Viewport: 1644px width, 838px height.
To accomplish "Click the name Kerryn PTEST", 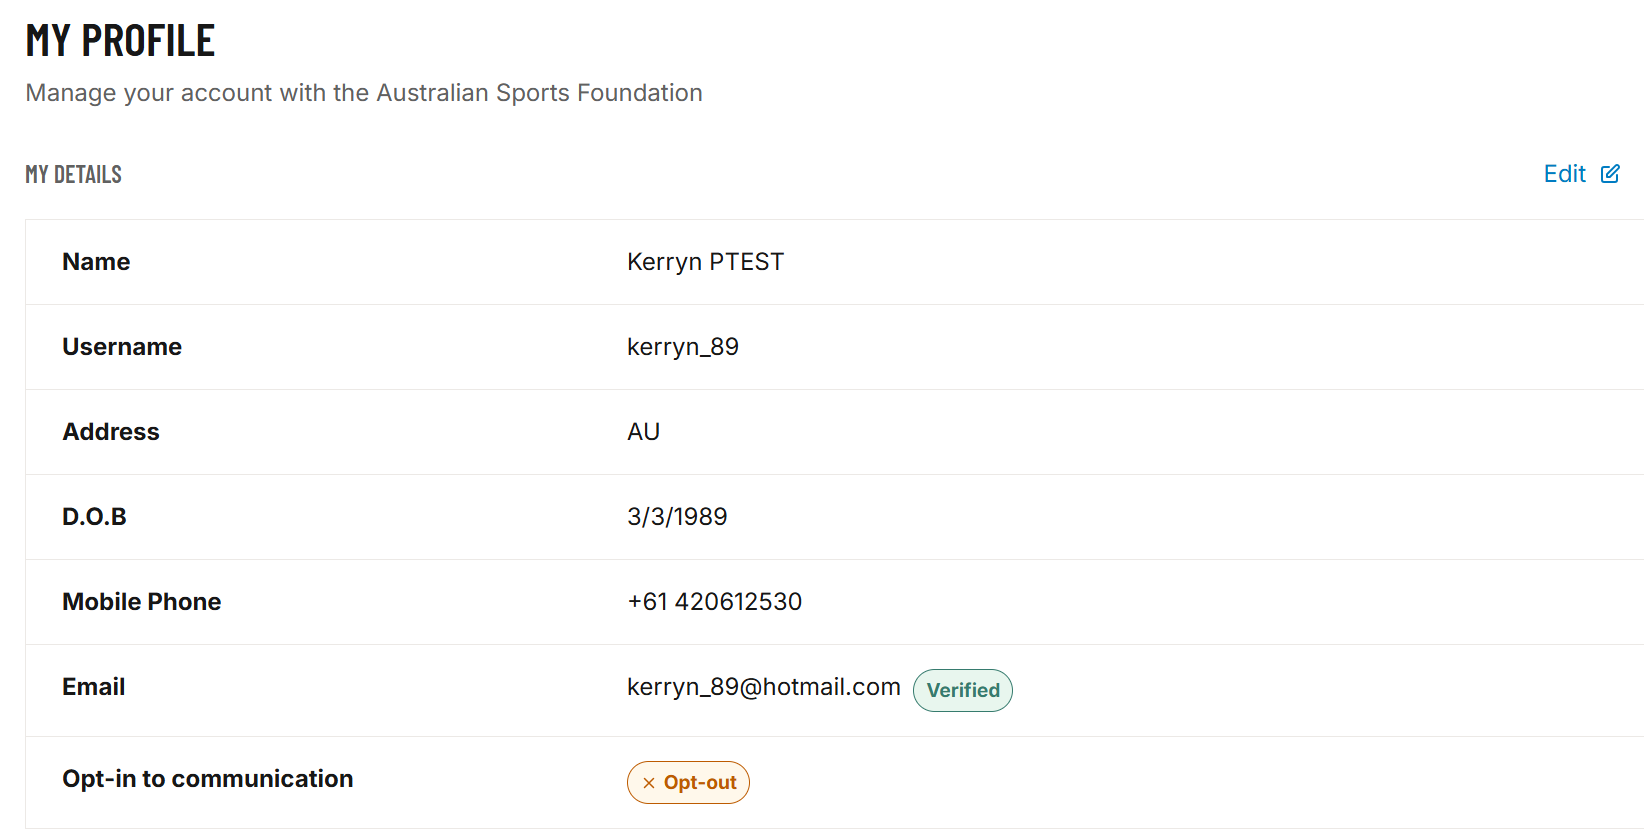I will tap(705, 262).
